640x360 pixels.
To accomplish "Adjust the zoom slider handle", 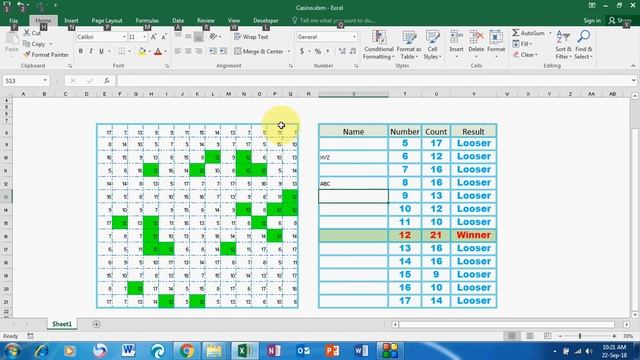I will pos(580,336).
